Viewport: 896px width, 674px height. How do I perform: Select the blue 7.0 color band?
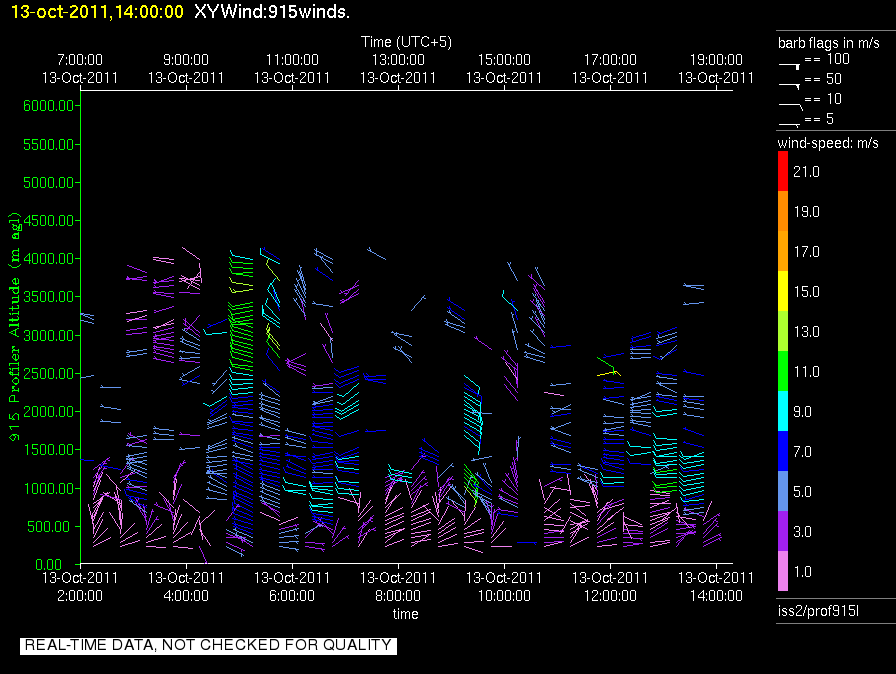[783, 451]
